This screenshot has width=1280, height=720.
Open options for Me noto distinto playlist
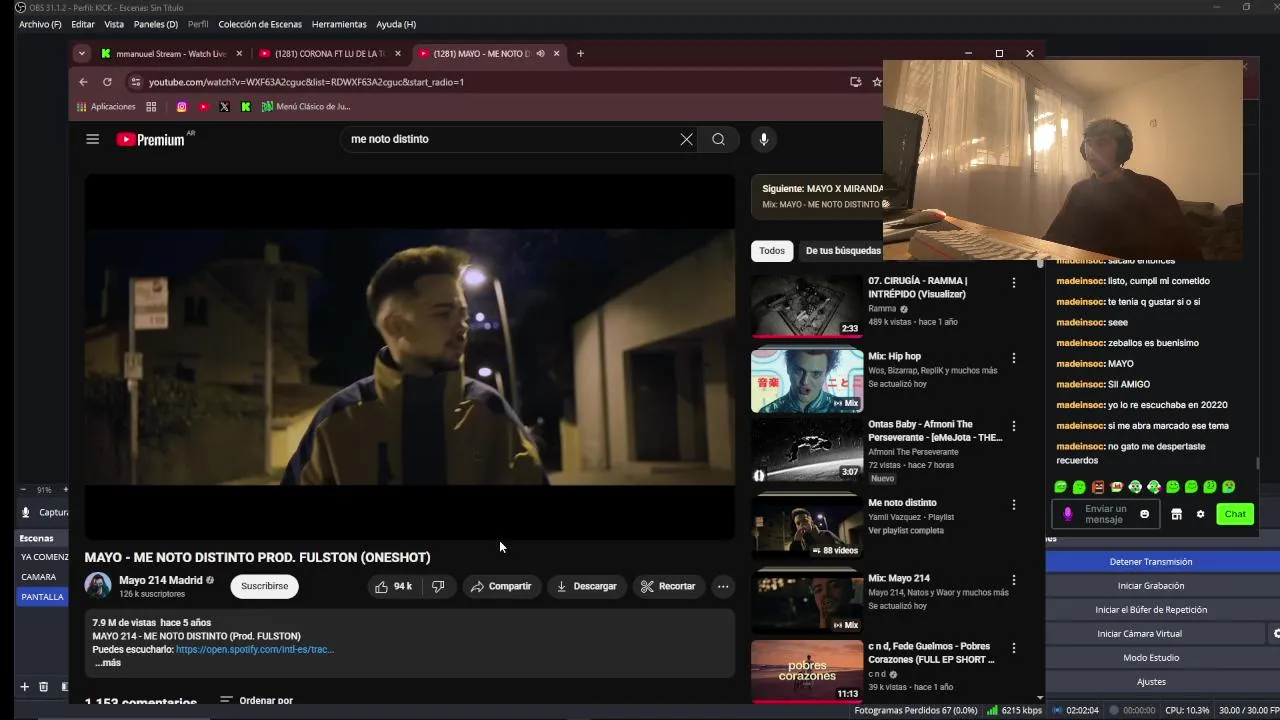coord(1013,505)
